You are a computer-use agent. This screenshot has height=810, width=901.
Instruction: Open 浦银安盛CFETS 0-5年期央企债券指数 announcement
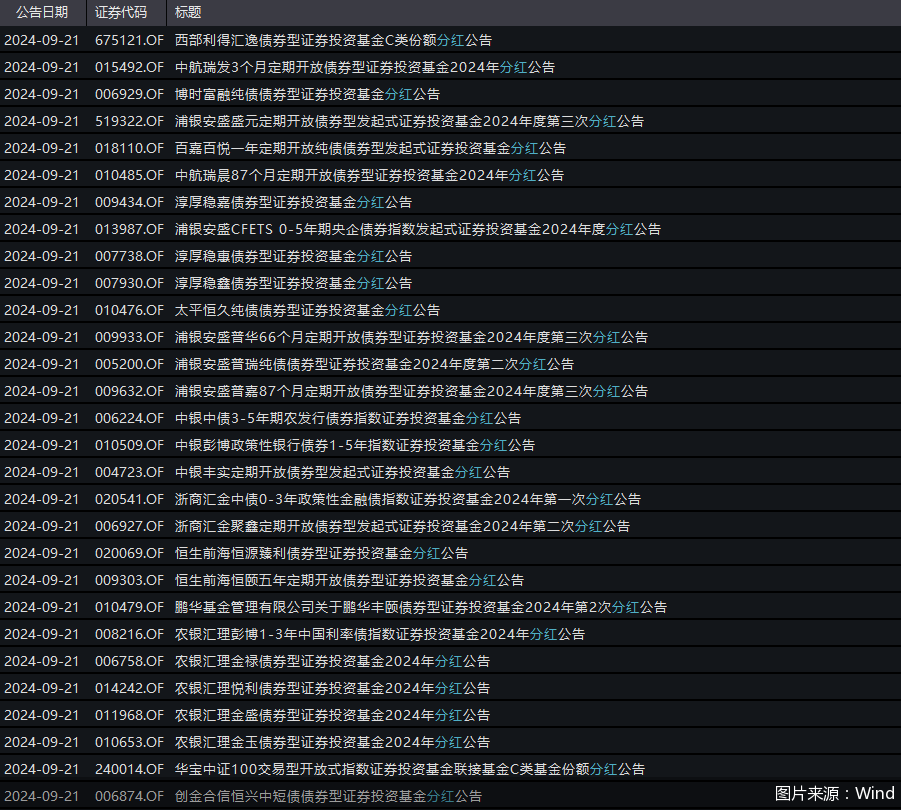click(418, 229)
